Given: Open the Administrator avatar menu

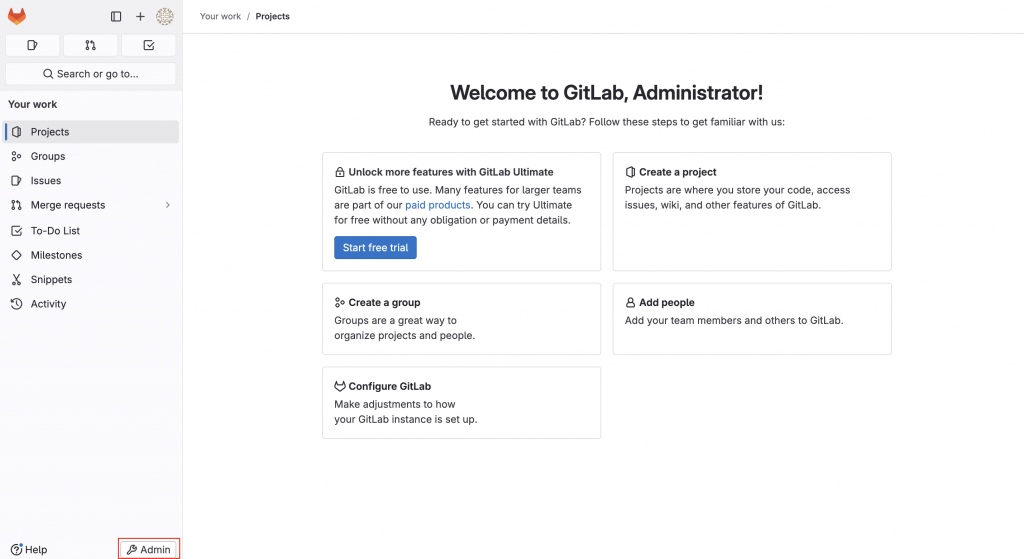Looking at the screenshot, I should click(x=165, y=16).
